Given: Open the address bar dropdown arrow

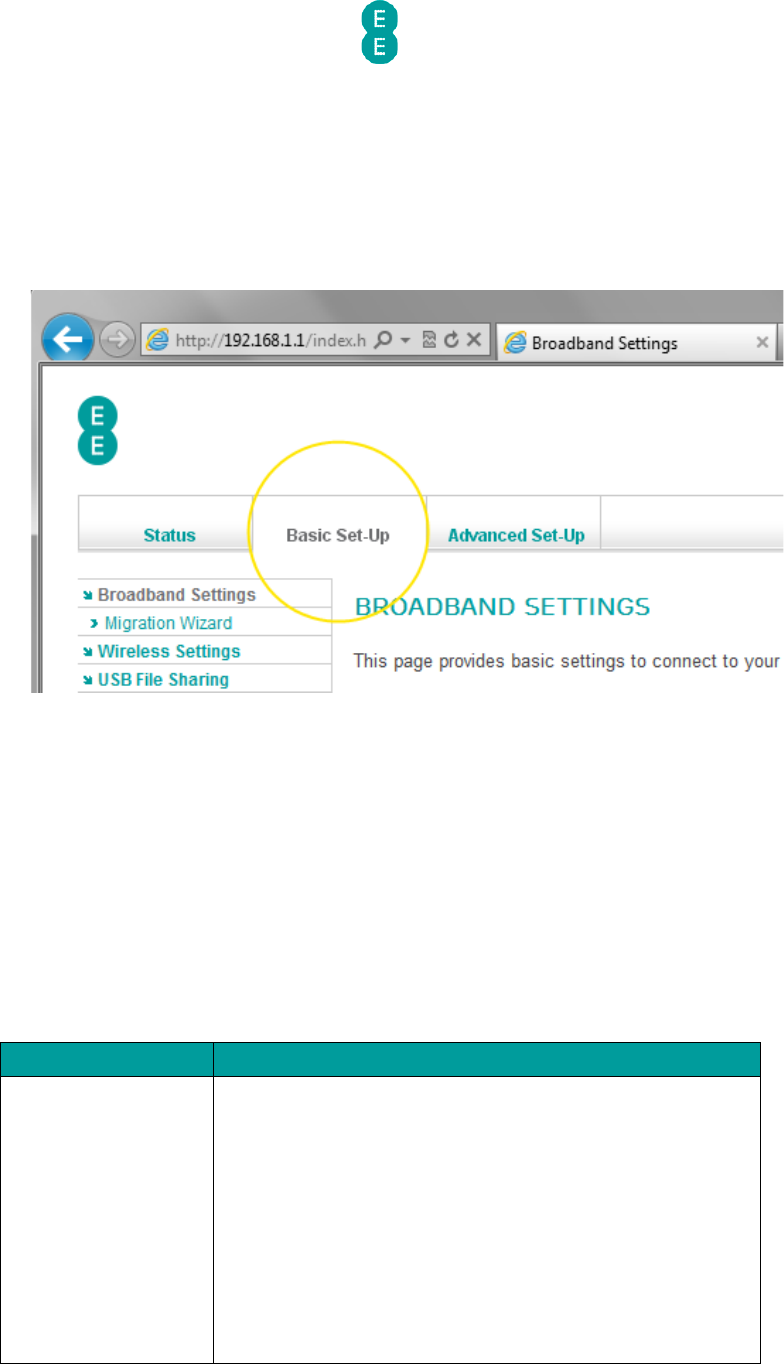Looking at the screenshot, I should coord(405,342).
